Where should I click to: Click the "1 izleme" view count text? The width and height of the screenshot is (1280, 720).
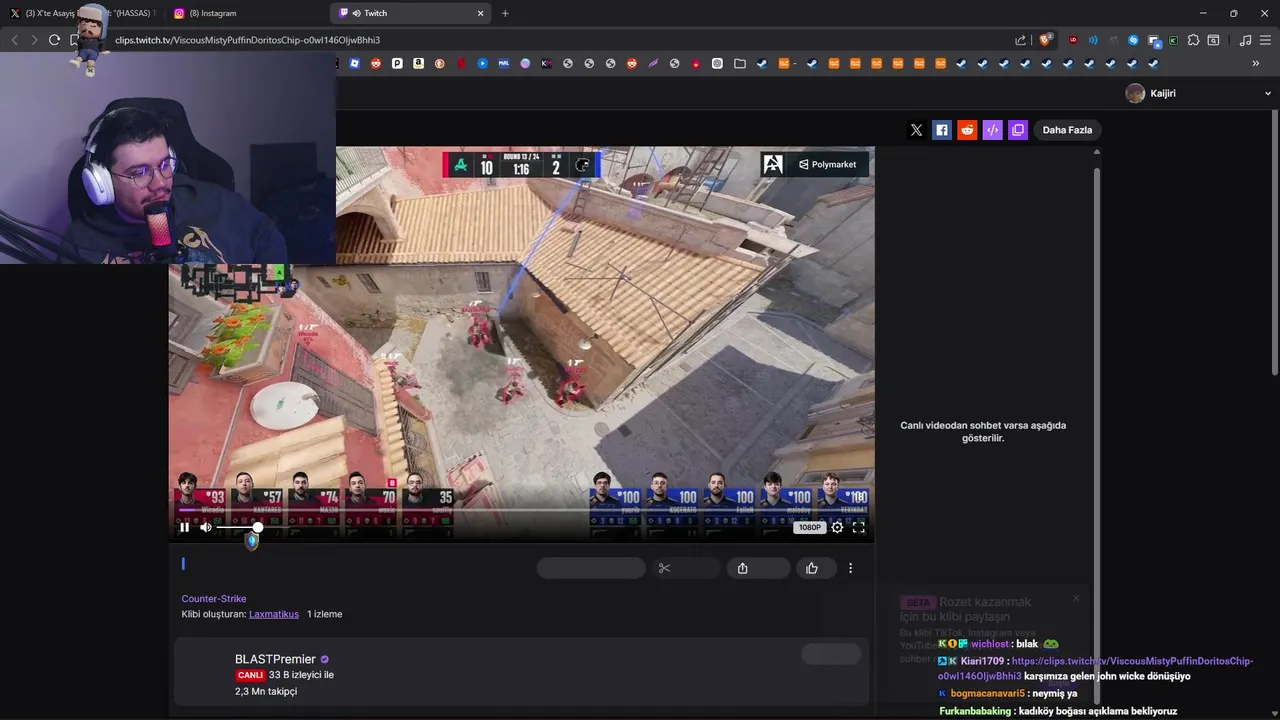click(x=325, y=614)
